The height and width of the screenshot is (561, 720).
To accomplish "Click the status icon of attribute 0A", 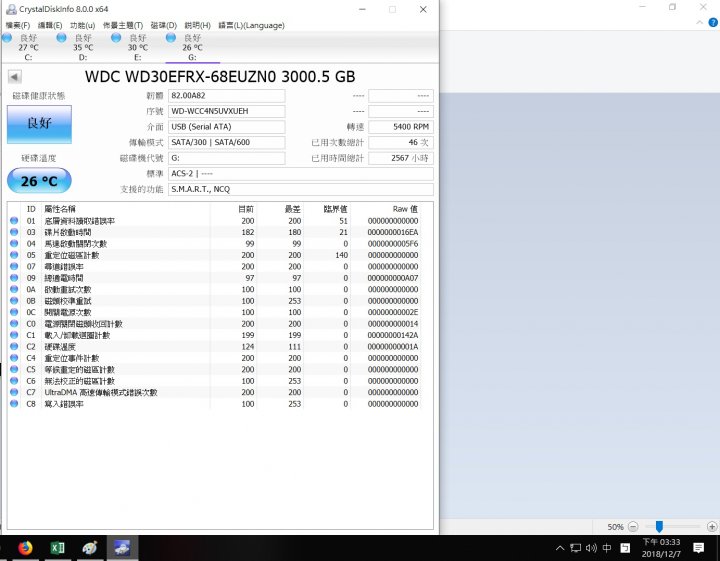I will [14, 290].
